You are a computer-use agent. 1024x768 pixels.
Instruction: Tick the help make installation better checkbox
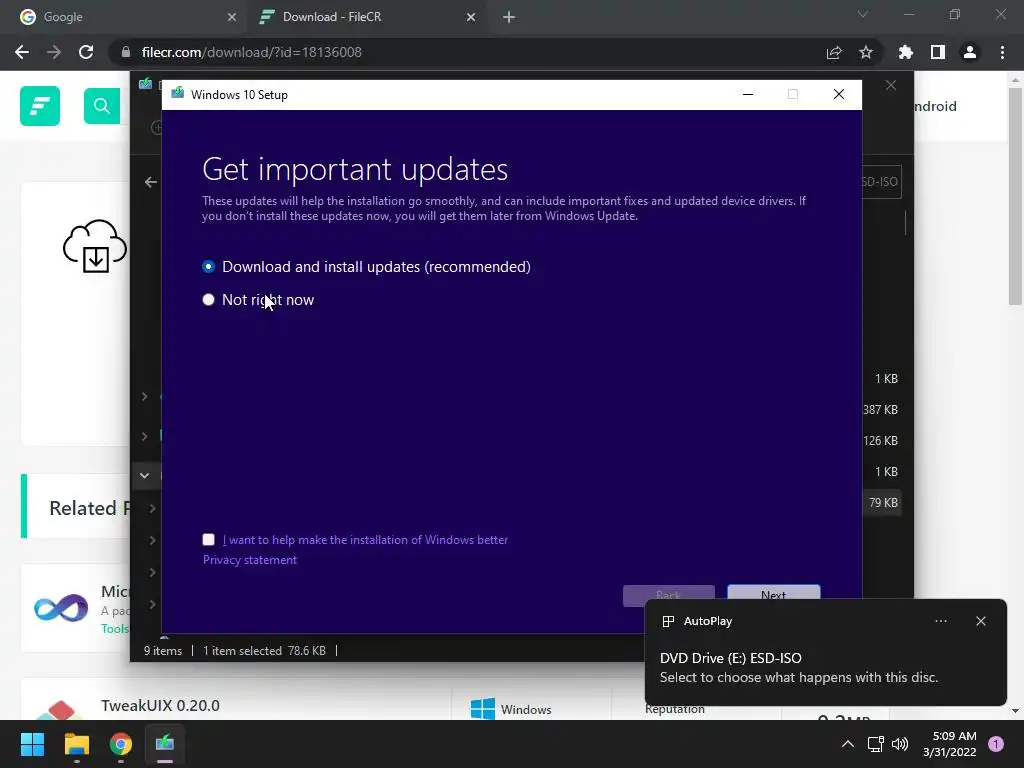point(208,539)
